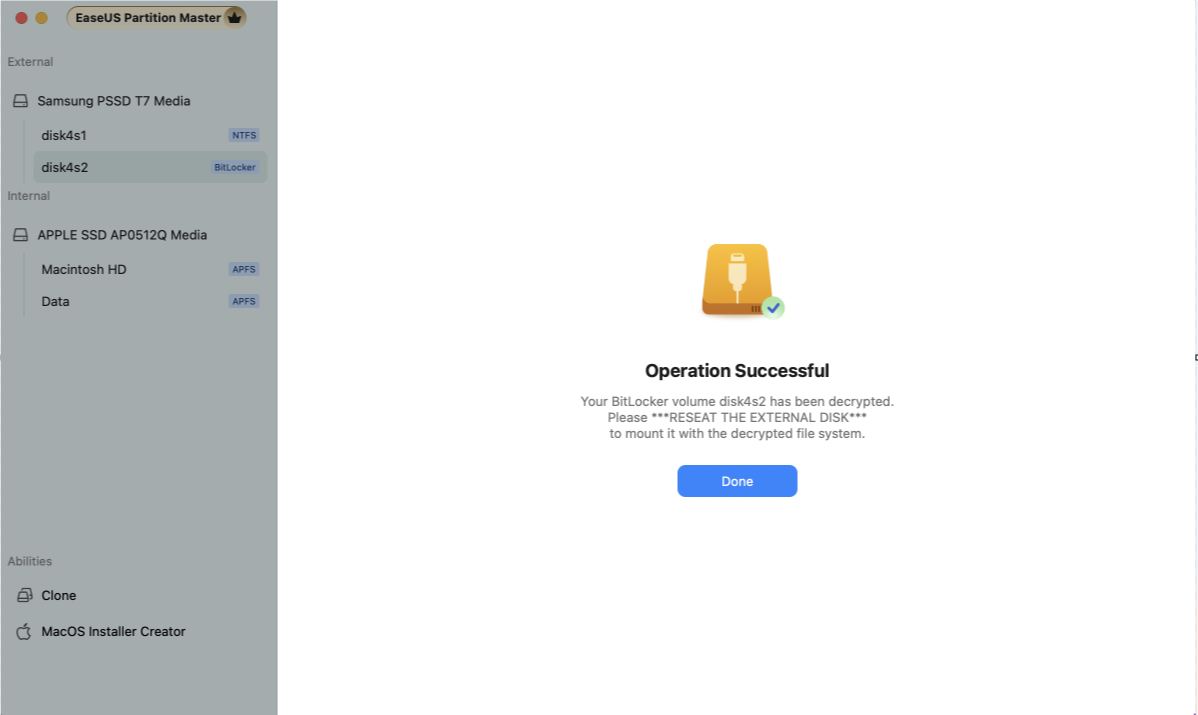The width and height of the screenshot is (1198, 715).
Task: Select the disk4s1 NTFS partition
Action: pyautogui.click(x=150, y=135)
